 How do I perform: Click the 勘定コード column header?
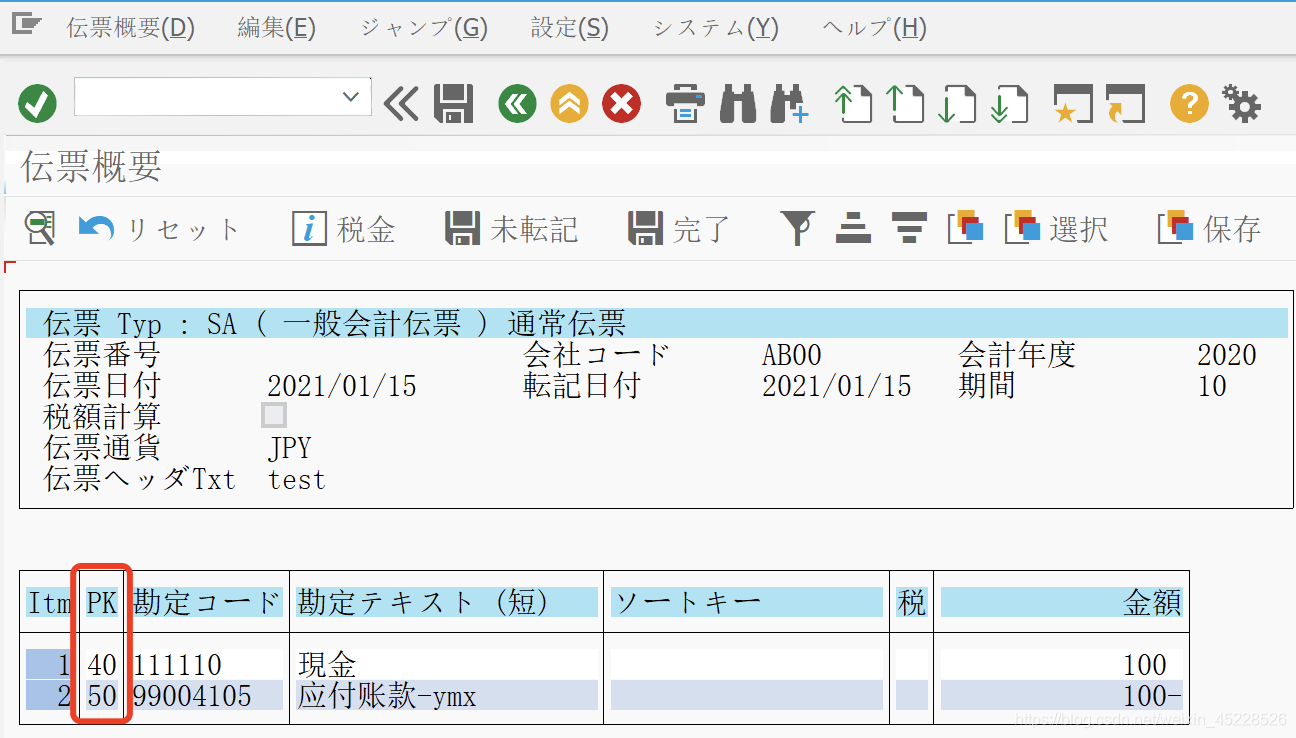[x=207, y=602]
